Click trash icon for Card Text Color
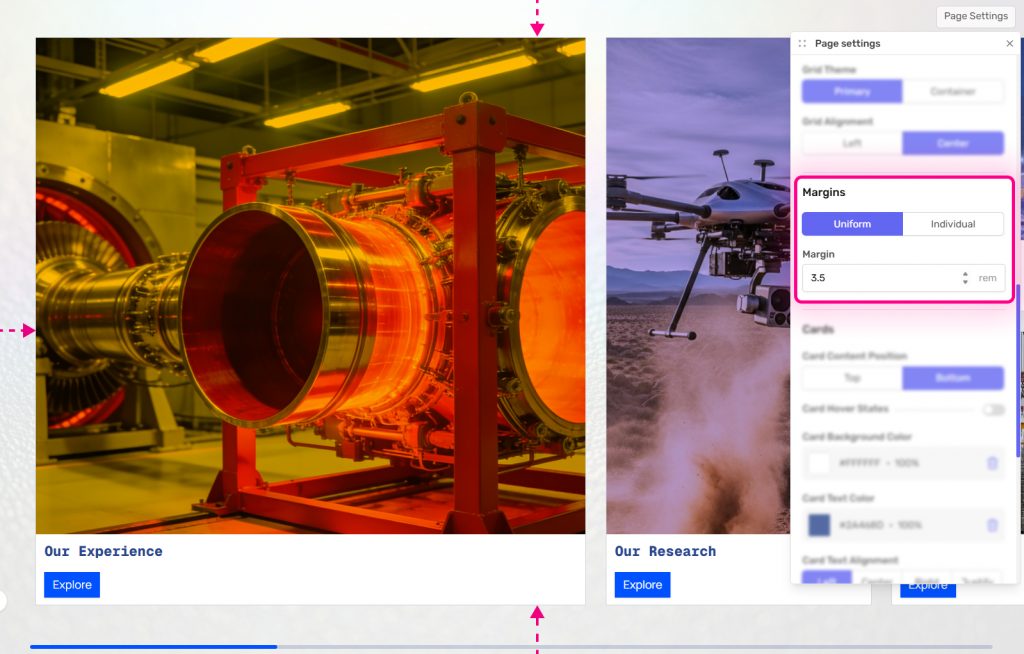1024x654 pixels. pyautogui.click(x=992, y=525)
